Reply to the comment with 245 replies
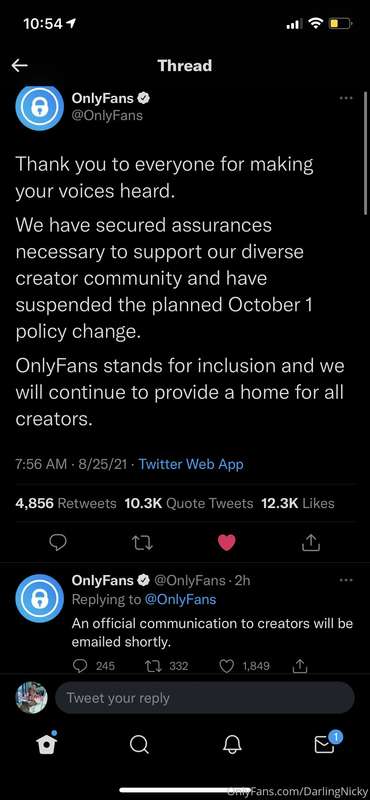The image size is (370, 800). tap(93, 666)
